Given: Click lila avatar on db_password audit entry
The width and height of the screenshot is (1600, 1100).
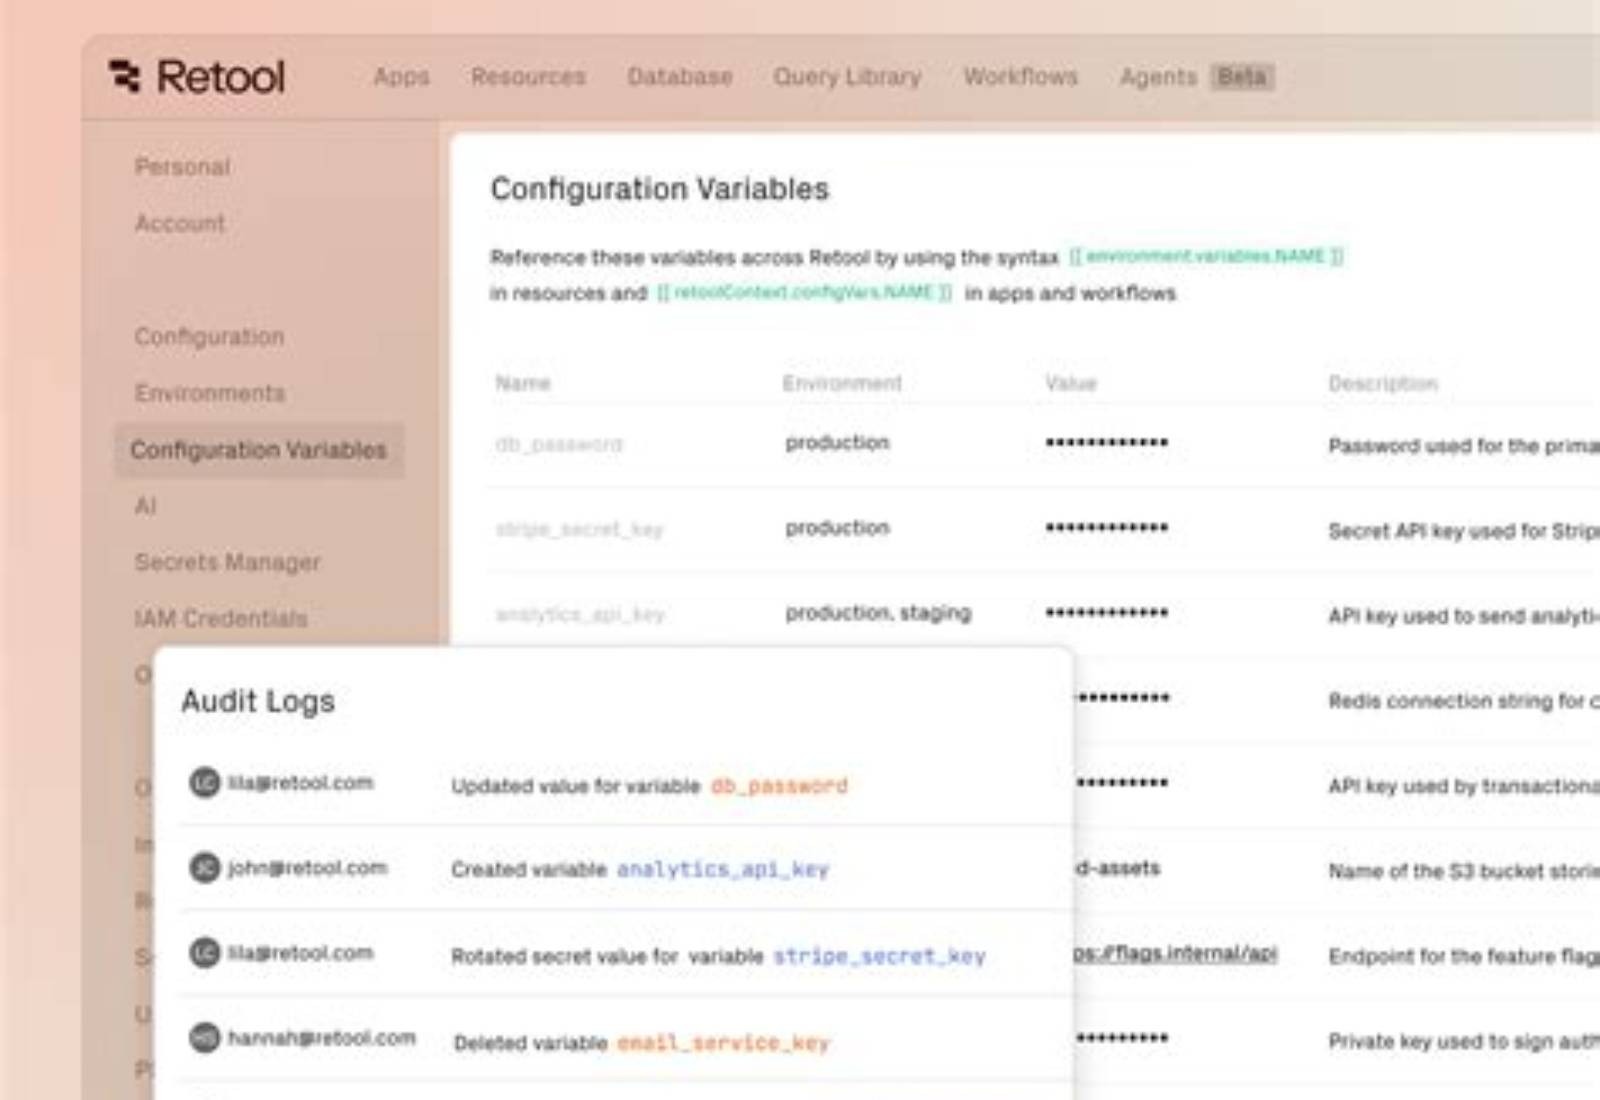Looking at the screenshot, I should 205,782.
